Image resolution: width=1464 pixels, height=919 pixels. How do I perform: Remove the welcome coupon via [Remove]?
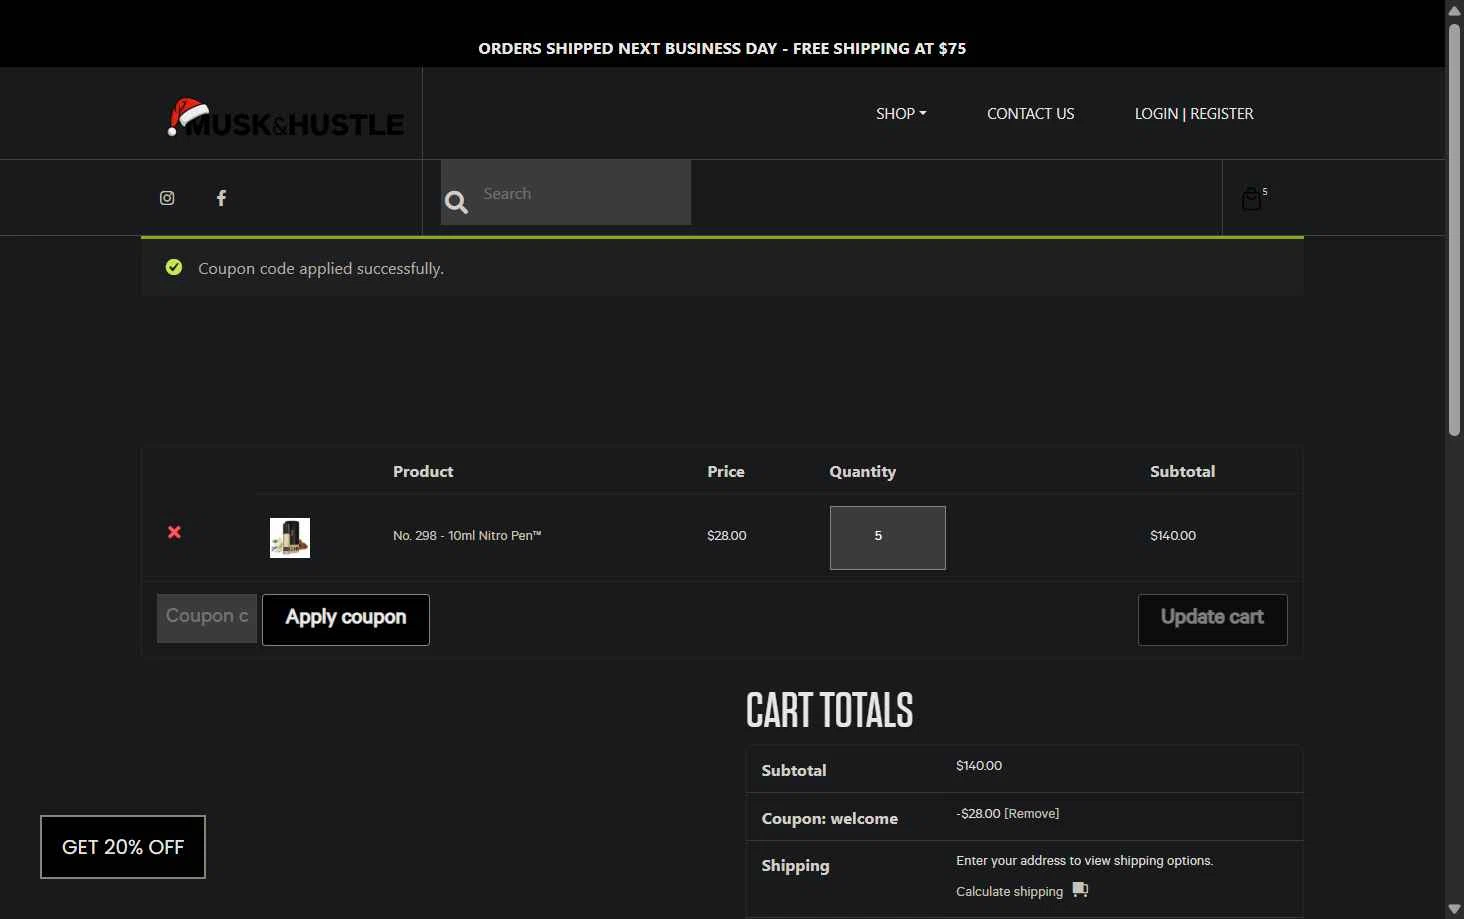click(1032, 814)
